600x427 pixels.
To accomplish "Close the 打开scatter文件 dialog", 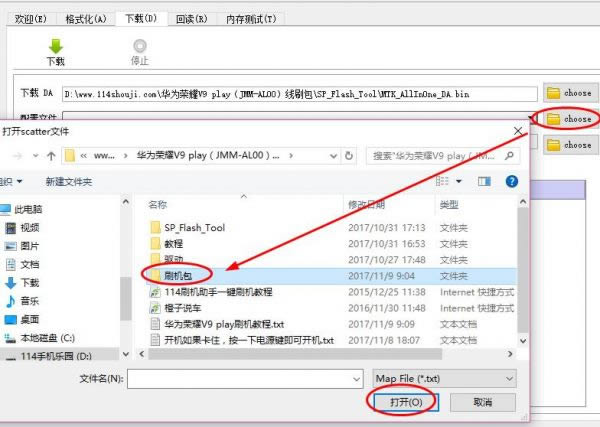I will pos(518,131).
